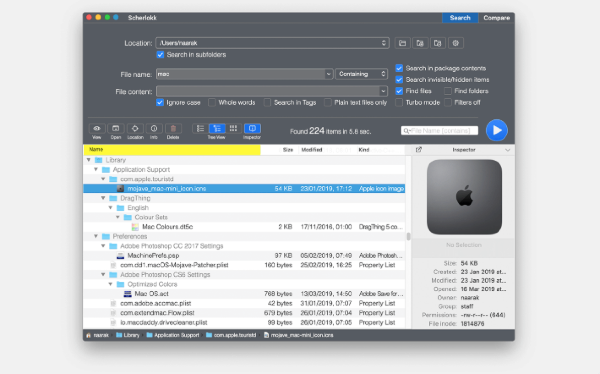
Task: Open the Location path dropdown
Action: point(272,43)
